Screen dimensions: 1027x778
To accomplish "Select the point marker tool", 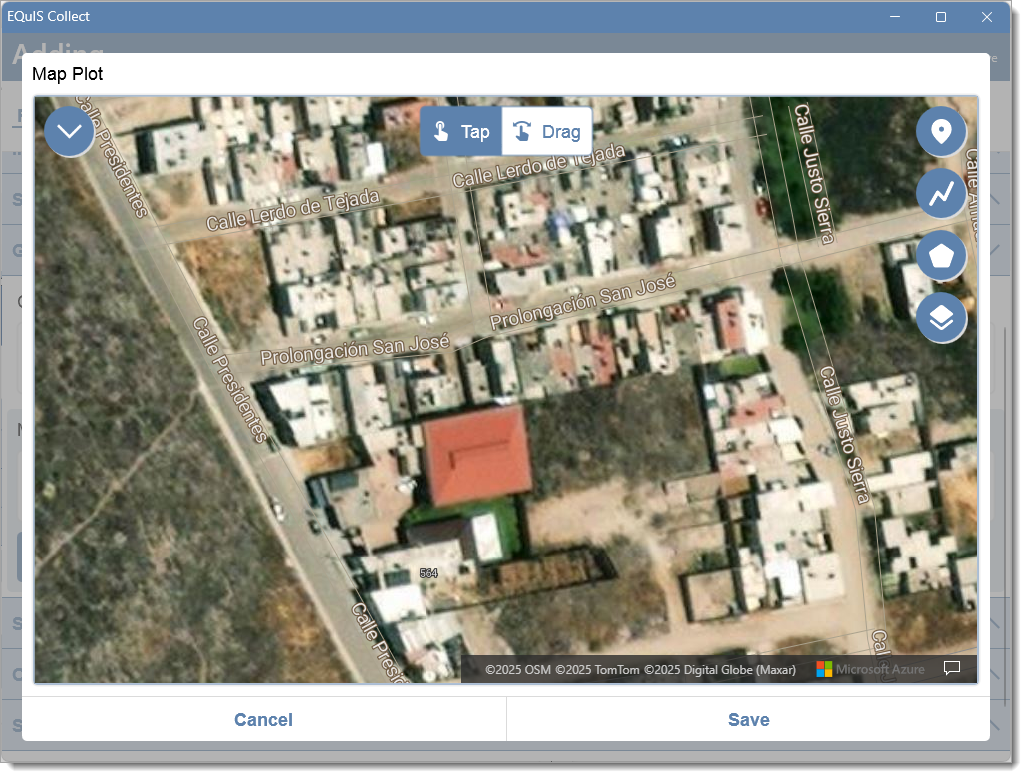I will tap(941, 132).
